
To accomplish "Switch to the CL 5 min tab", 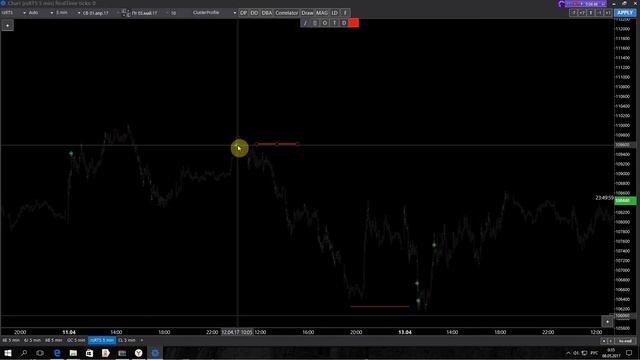I will tap(127, 340).
